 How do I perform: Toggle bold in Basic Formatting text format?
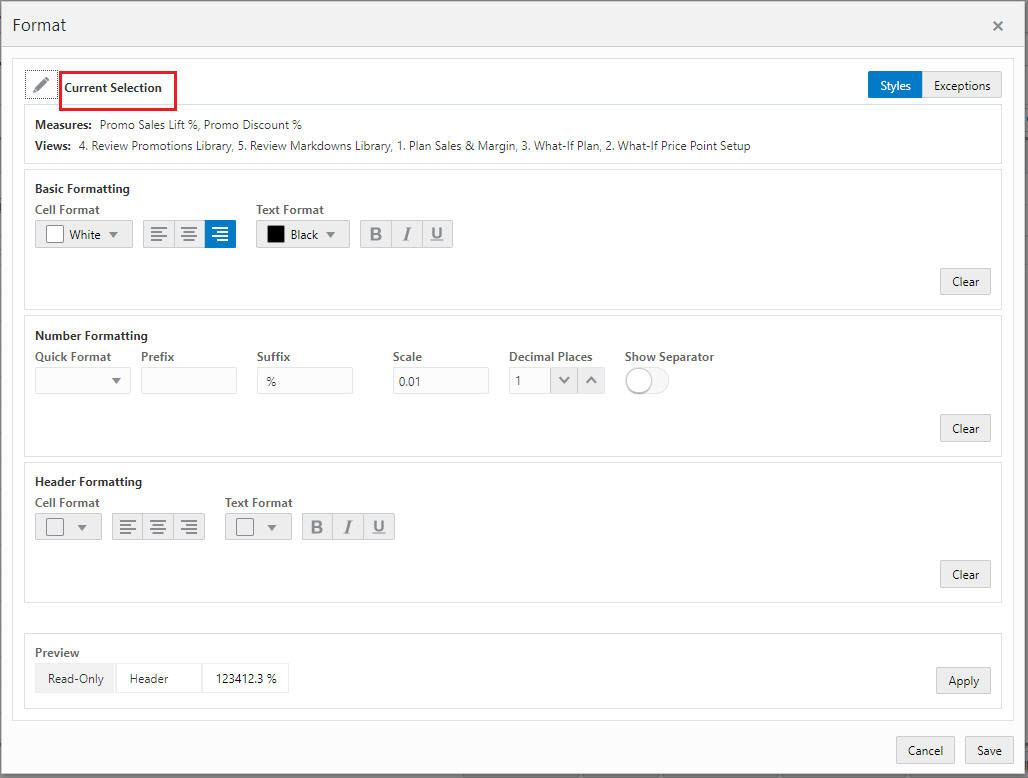pos(376,234)
